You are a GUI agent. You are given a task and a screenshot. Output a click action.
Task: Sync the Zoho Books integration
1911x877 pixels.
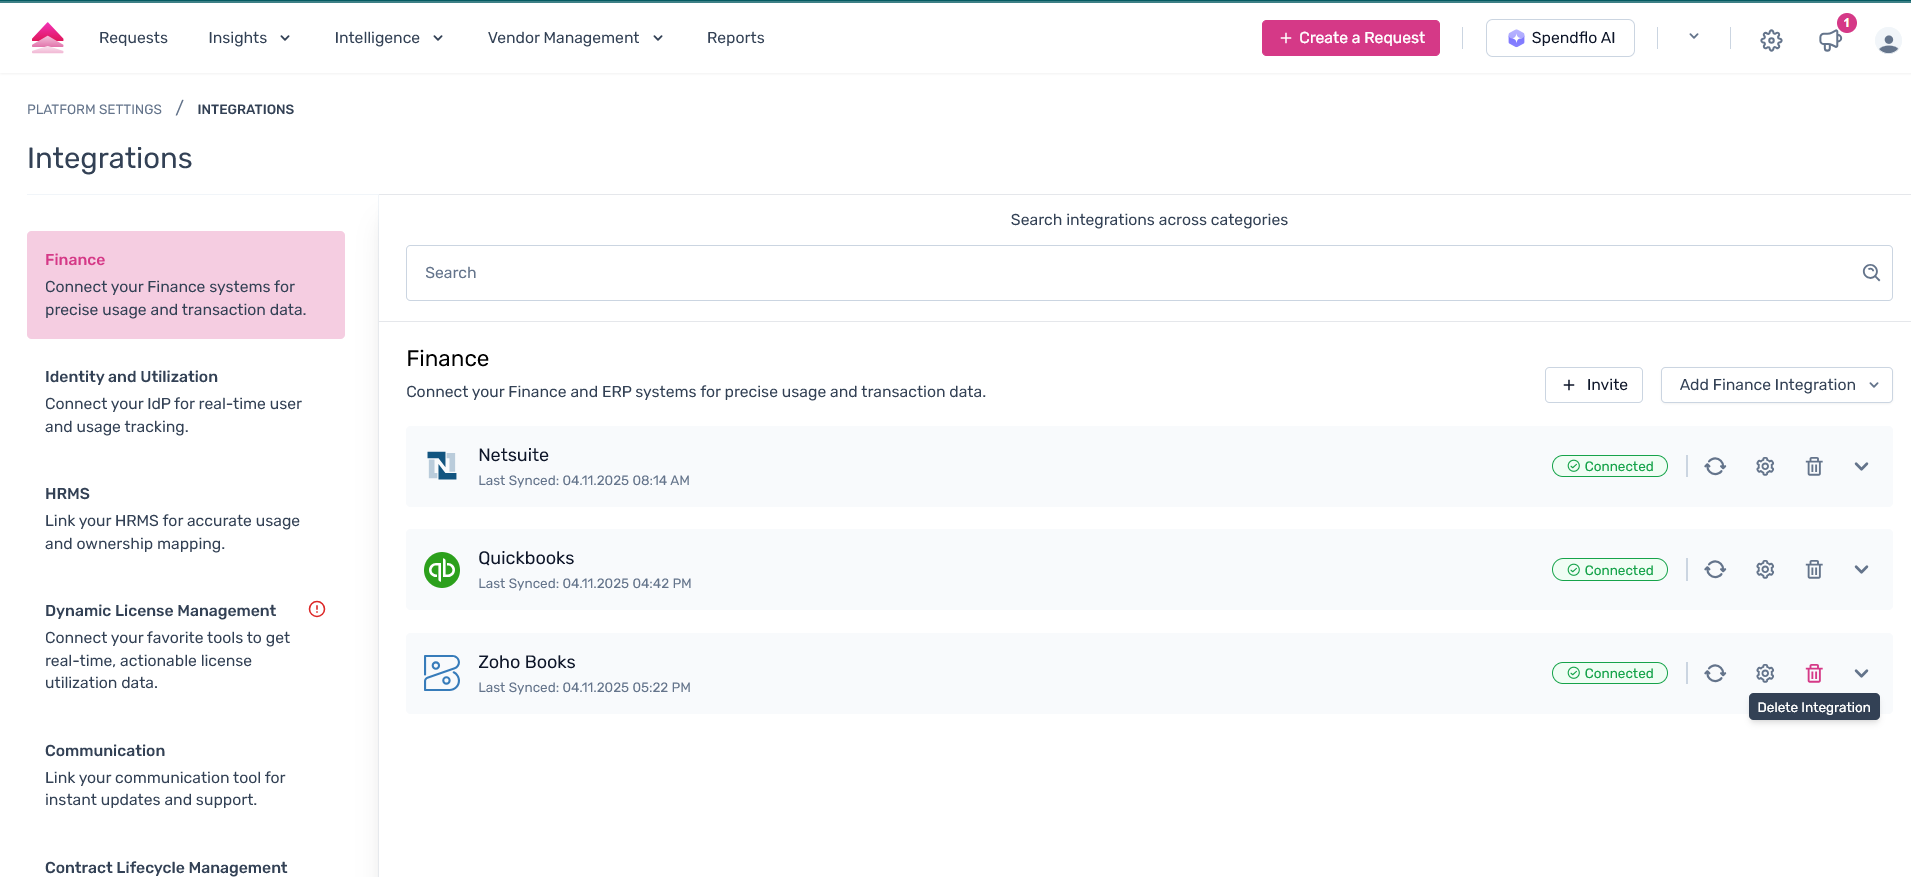tap(1715, 673)
